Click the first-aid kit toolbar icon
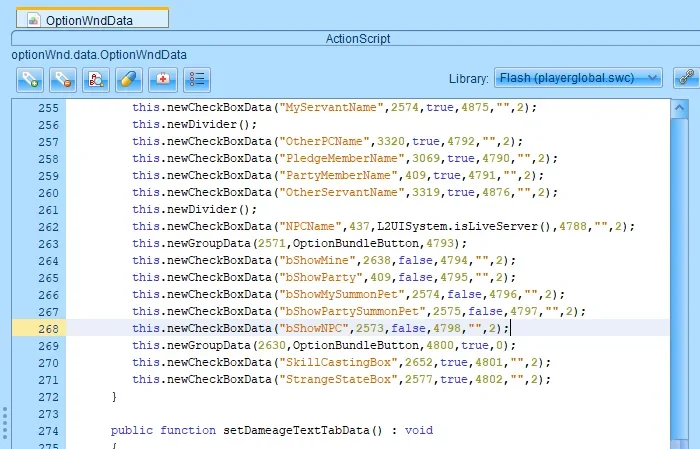Viewport: 700px width, 449px height. (x=163, y=80)
